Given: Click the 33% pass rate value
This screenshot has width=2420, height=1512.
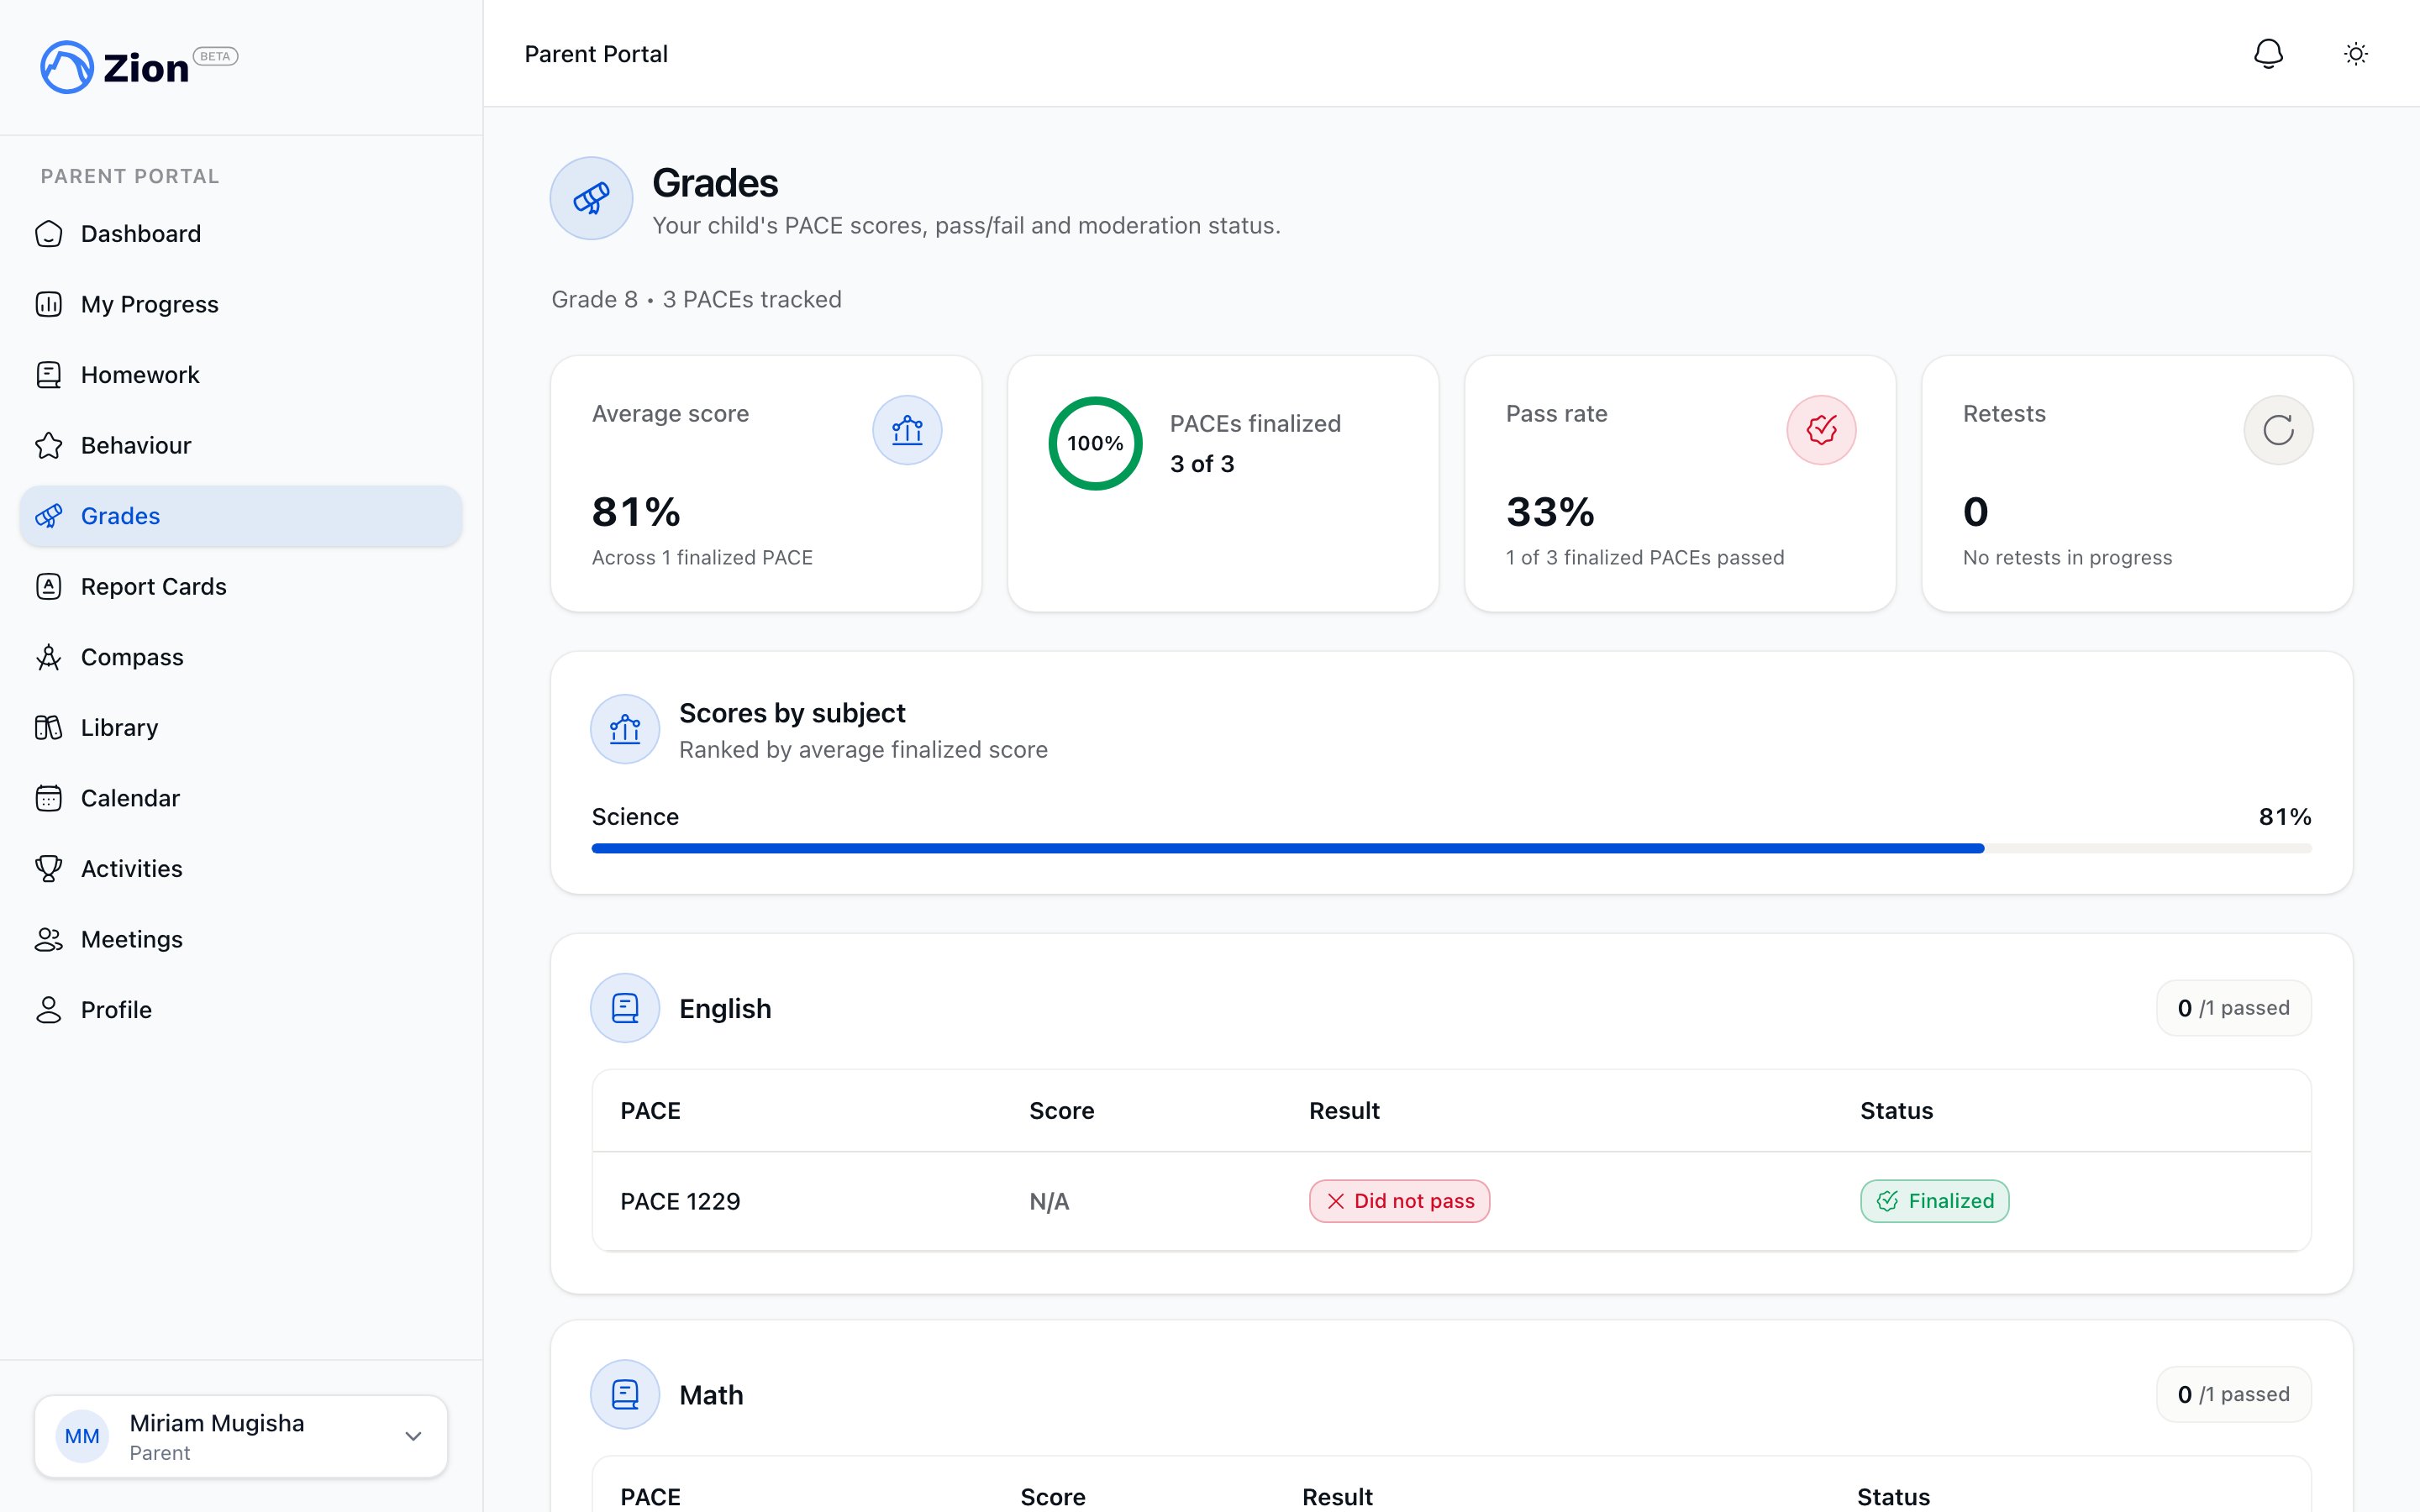Looking at the screenshot, I should pos(1550,512).
